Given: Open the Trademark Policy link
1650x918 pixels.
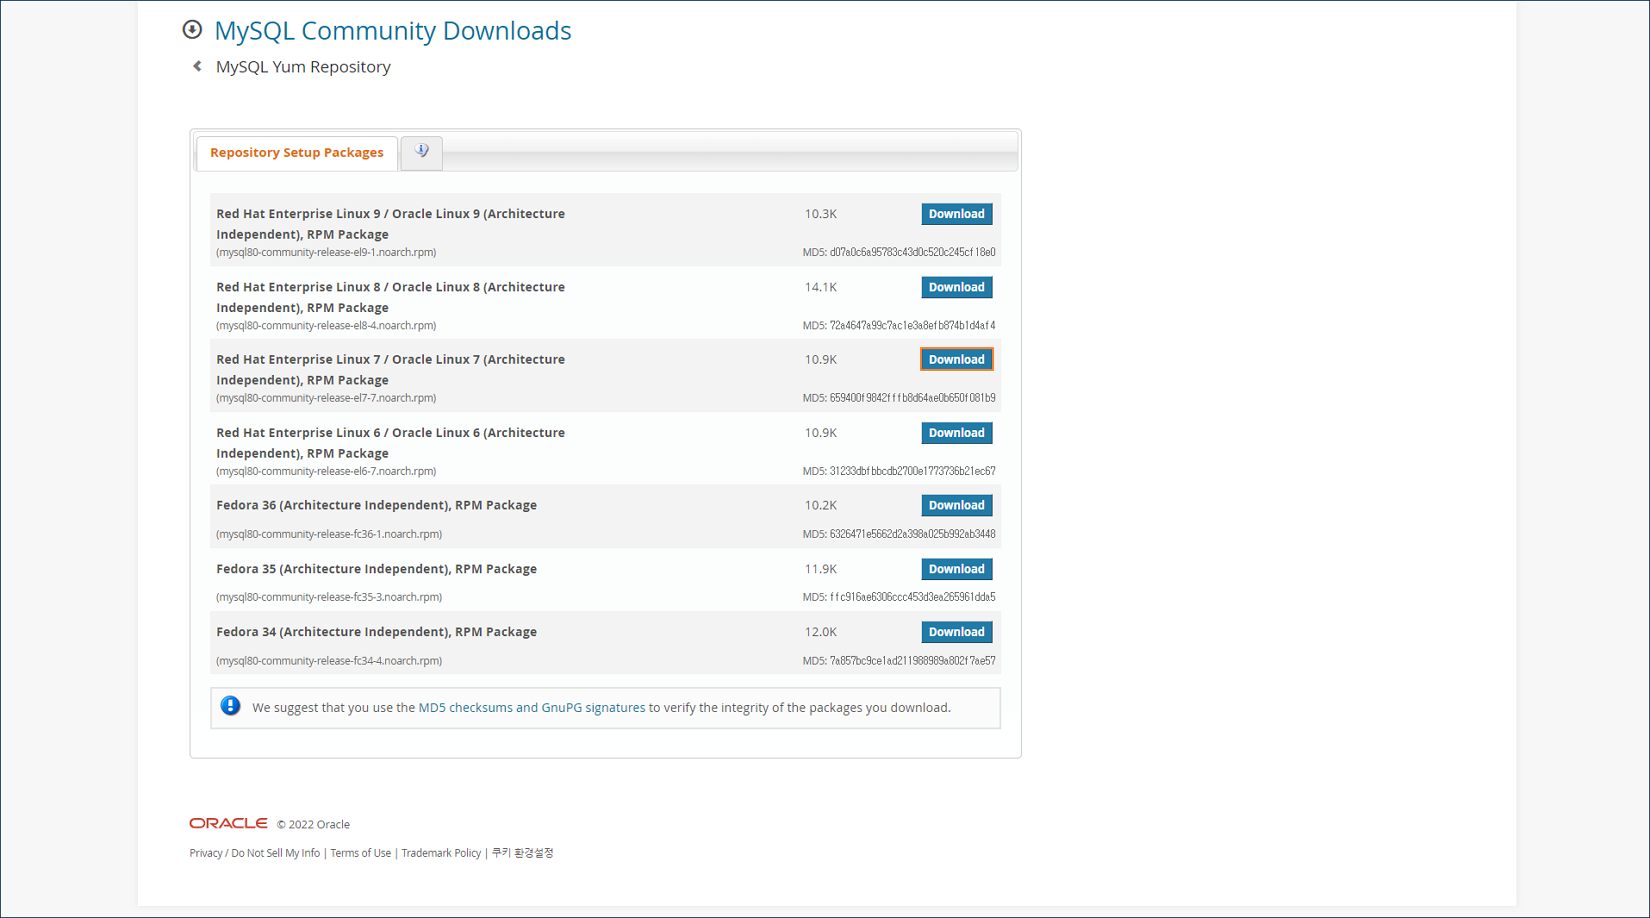Looking at the screenshot, I should 441,853.
